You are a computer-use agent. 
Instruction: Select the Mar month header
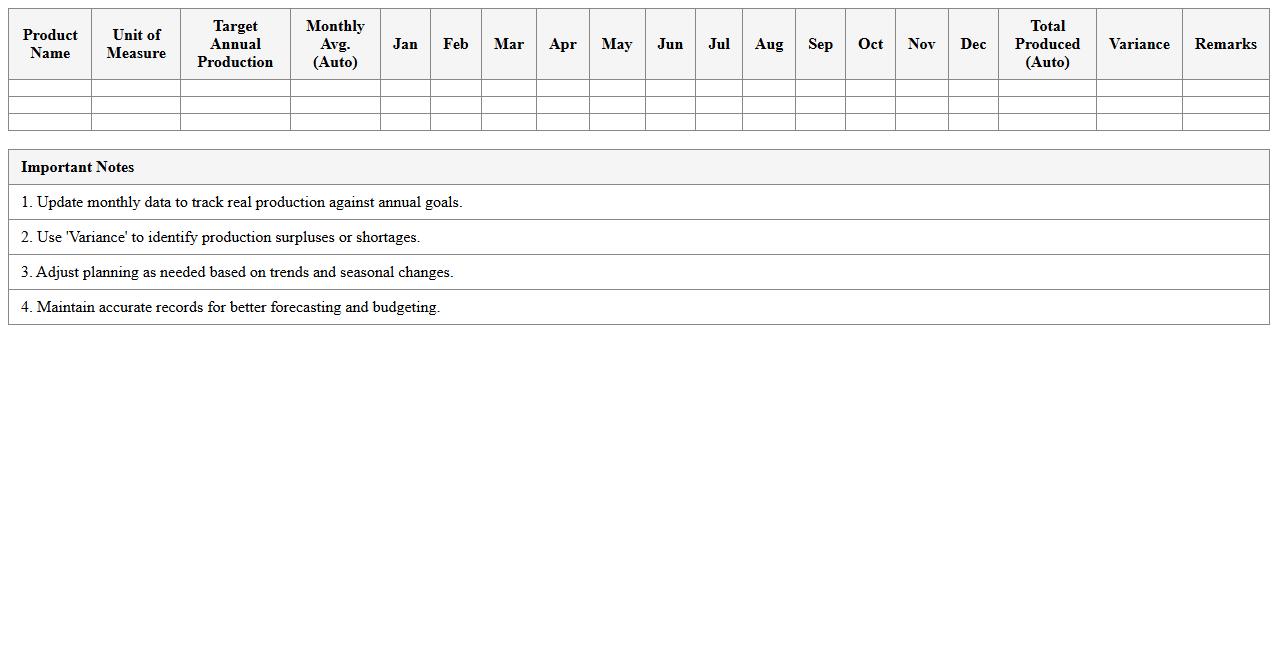[x=508, y=44]
